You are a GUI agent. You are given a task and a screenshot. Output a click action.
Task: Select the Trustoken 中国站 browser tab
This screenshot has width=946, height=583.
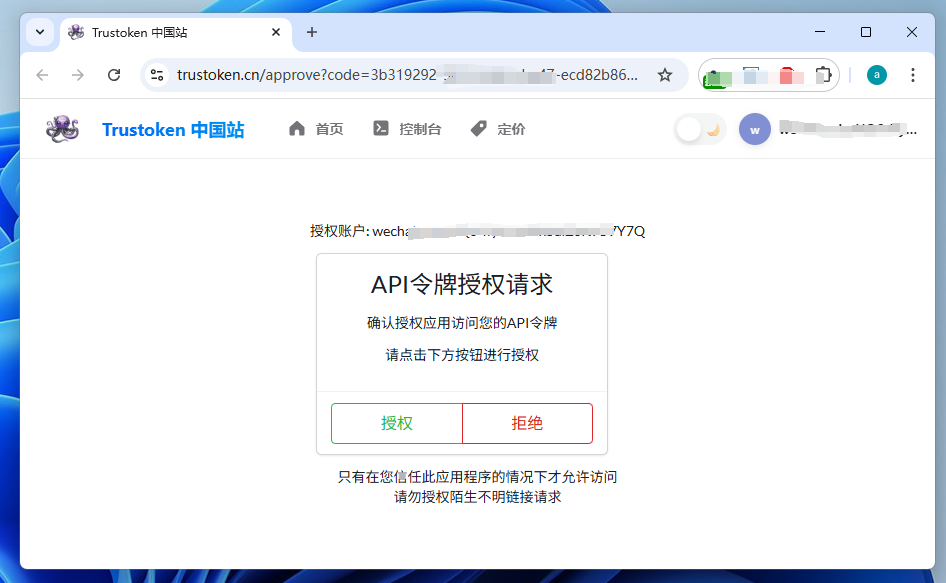pyautogui.click(x=175, y=33)
